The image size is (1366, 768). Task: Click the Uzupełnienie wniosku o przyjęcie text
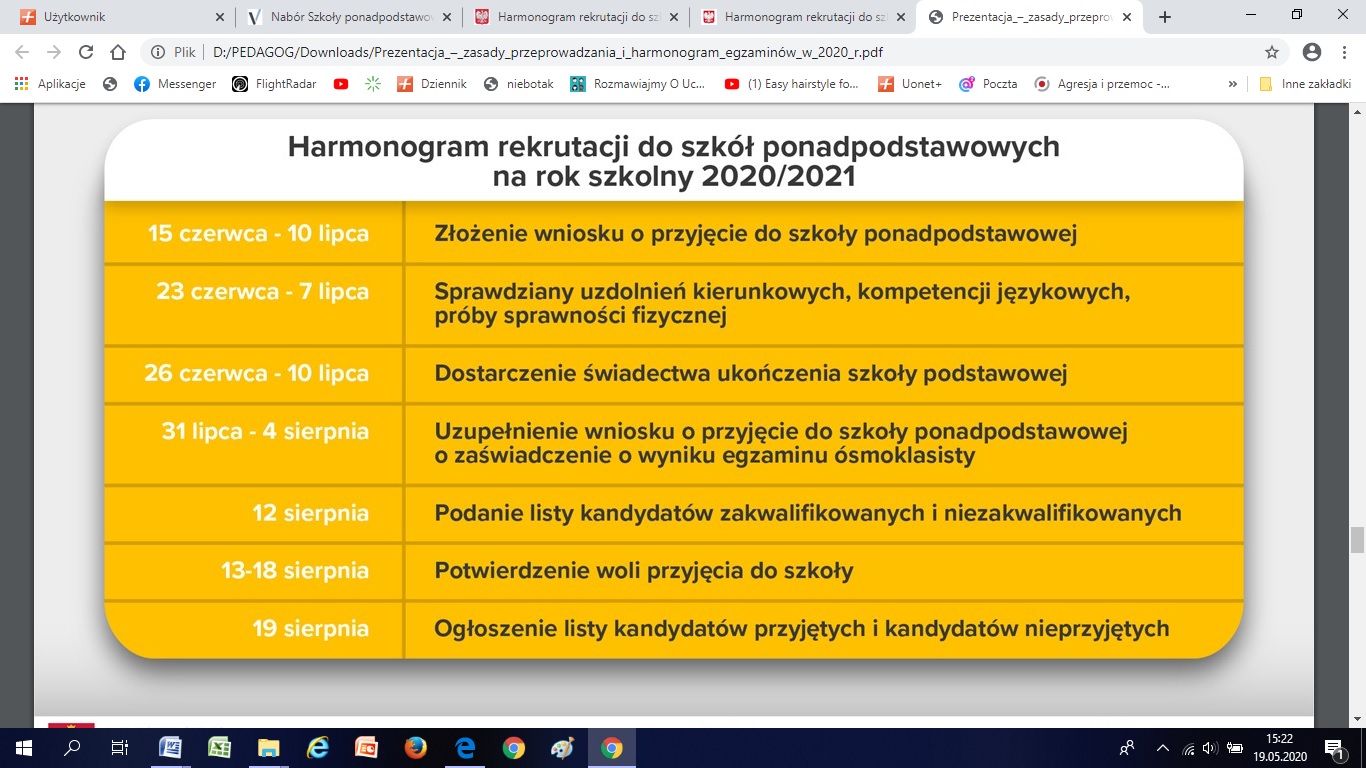(781, 444)
